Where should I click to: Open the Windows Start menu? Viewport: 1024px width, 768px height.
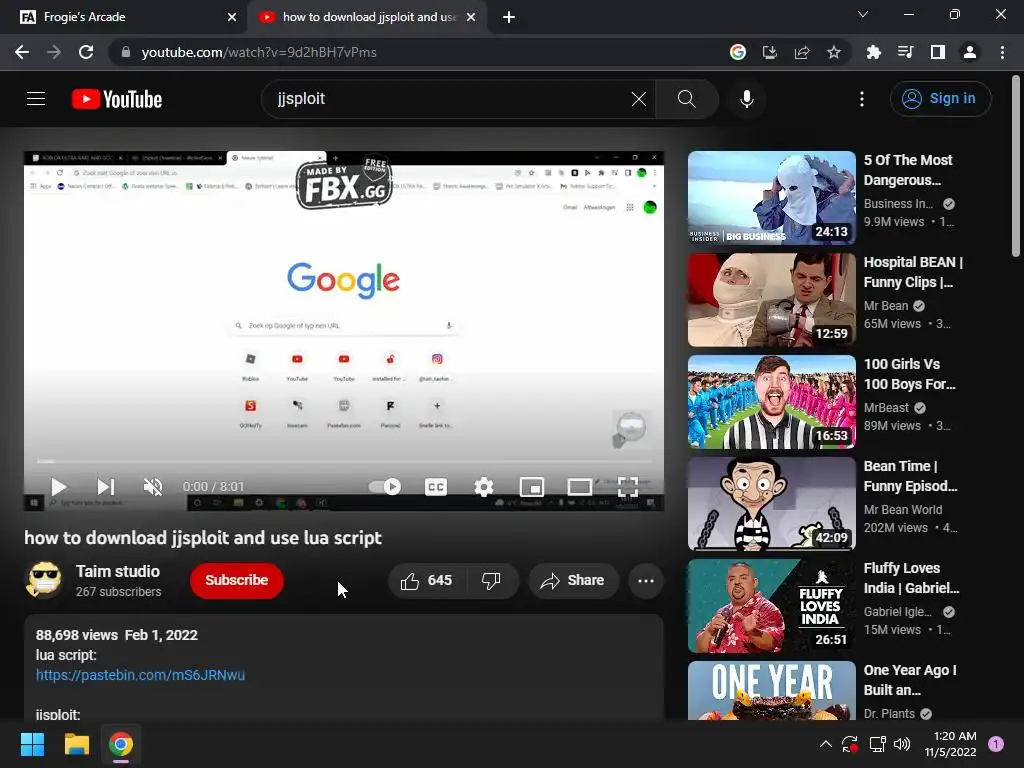click(x=32, y=744)
